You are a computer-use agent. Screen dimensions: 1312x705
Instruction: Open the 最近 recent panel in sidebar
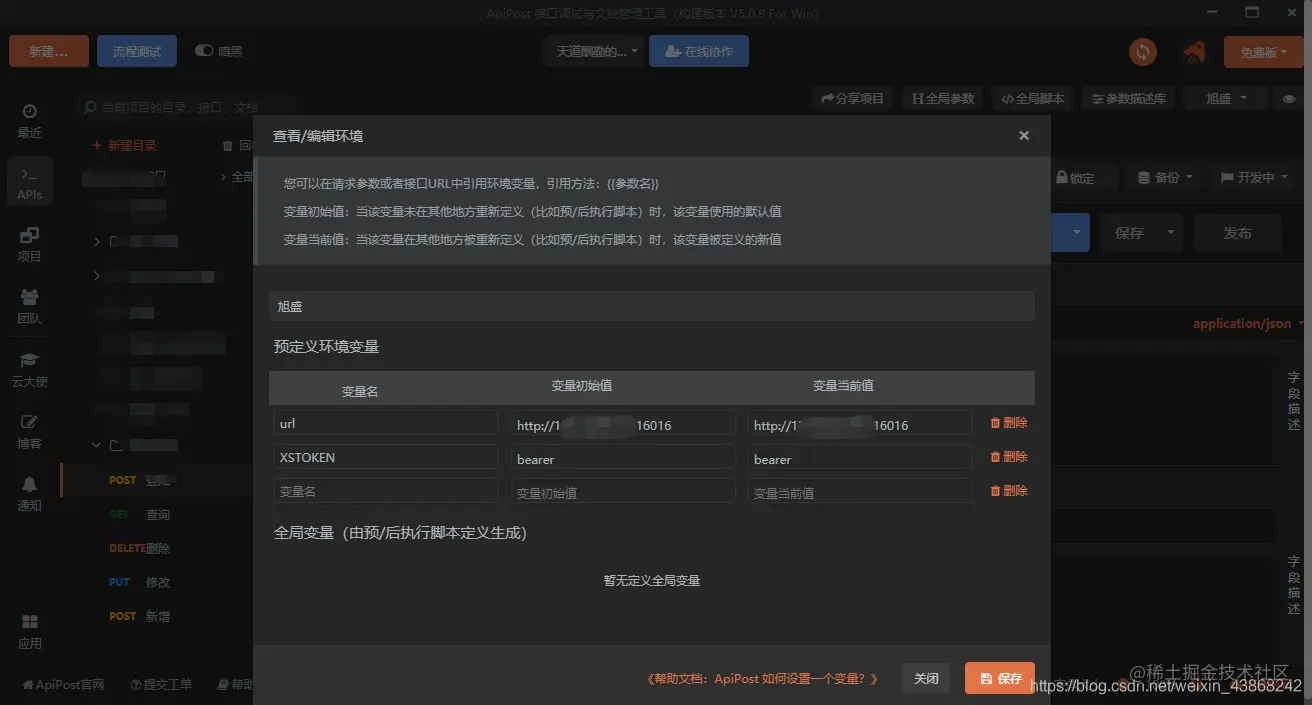tap(29, 120)
